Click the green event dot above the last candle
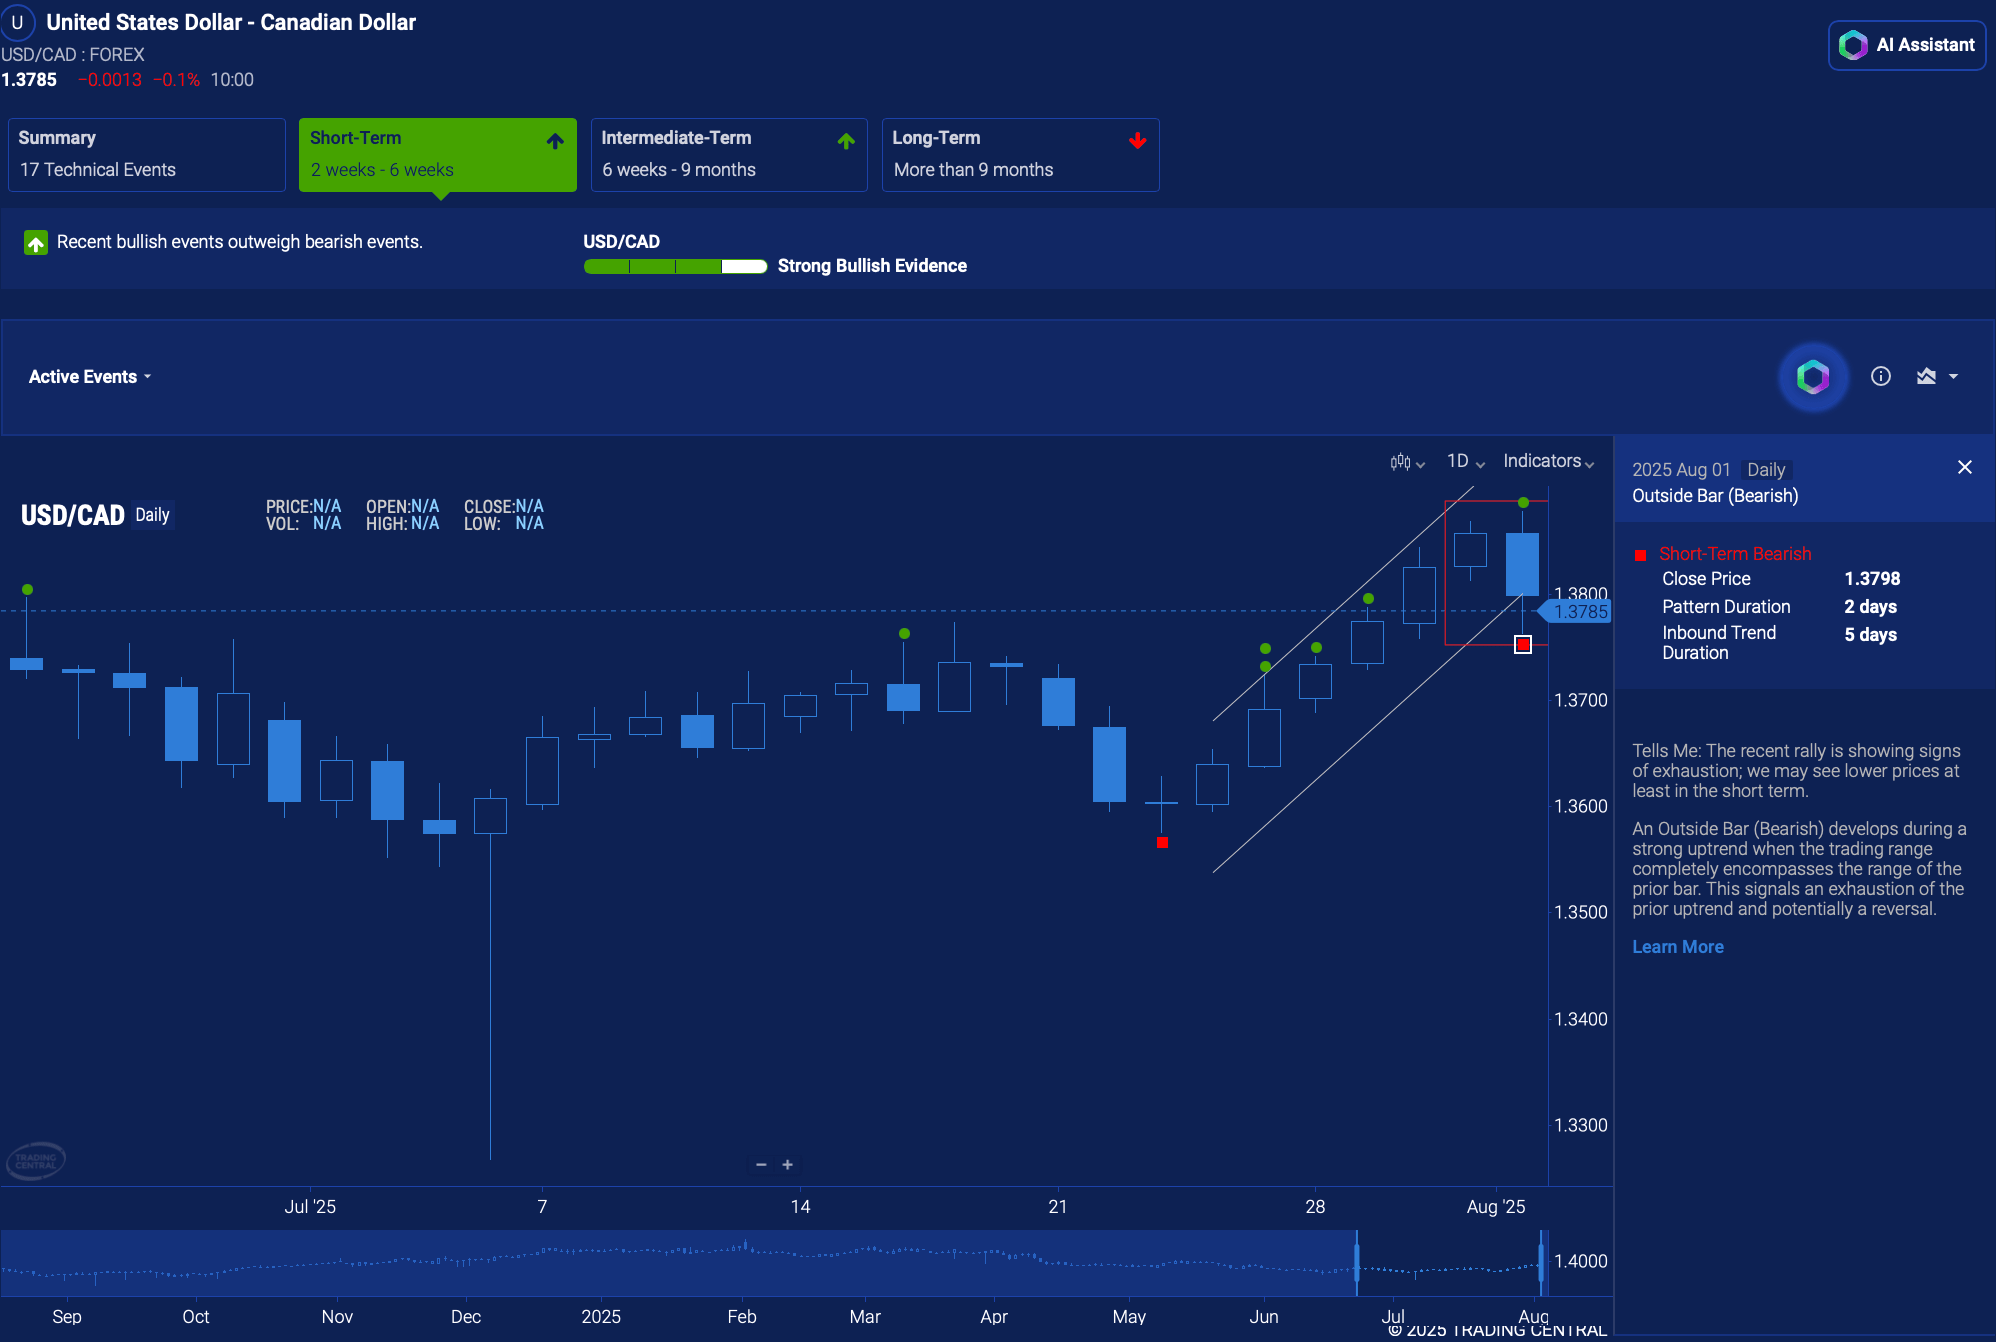 1523,502
